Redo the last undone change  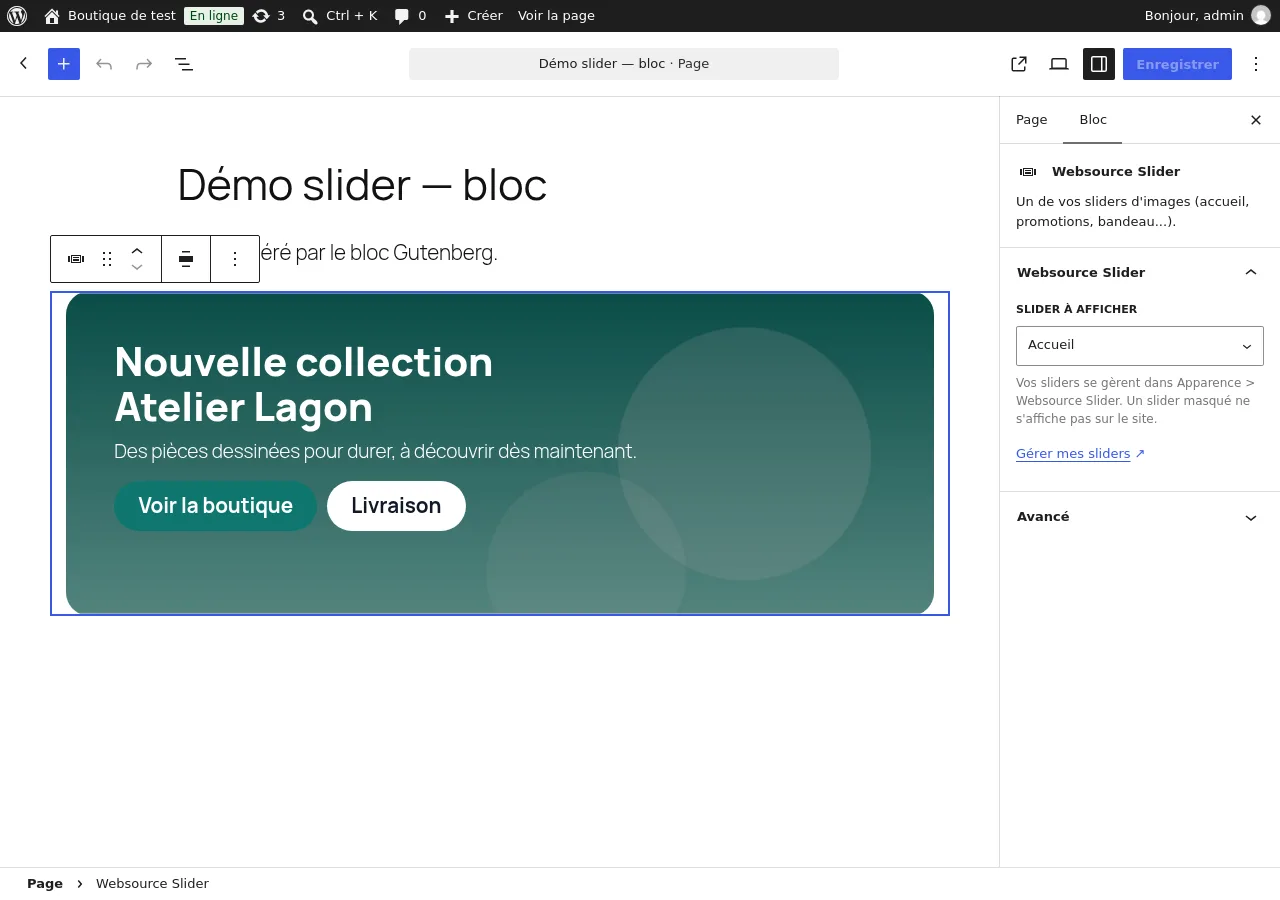point(144,64)
